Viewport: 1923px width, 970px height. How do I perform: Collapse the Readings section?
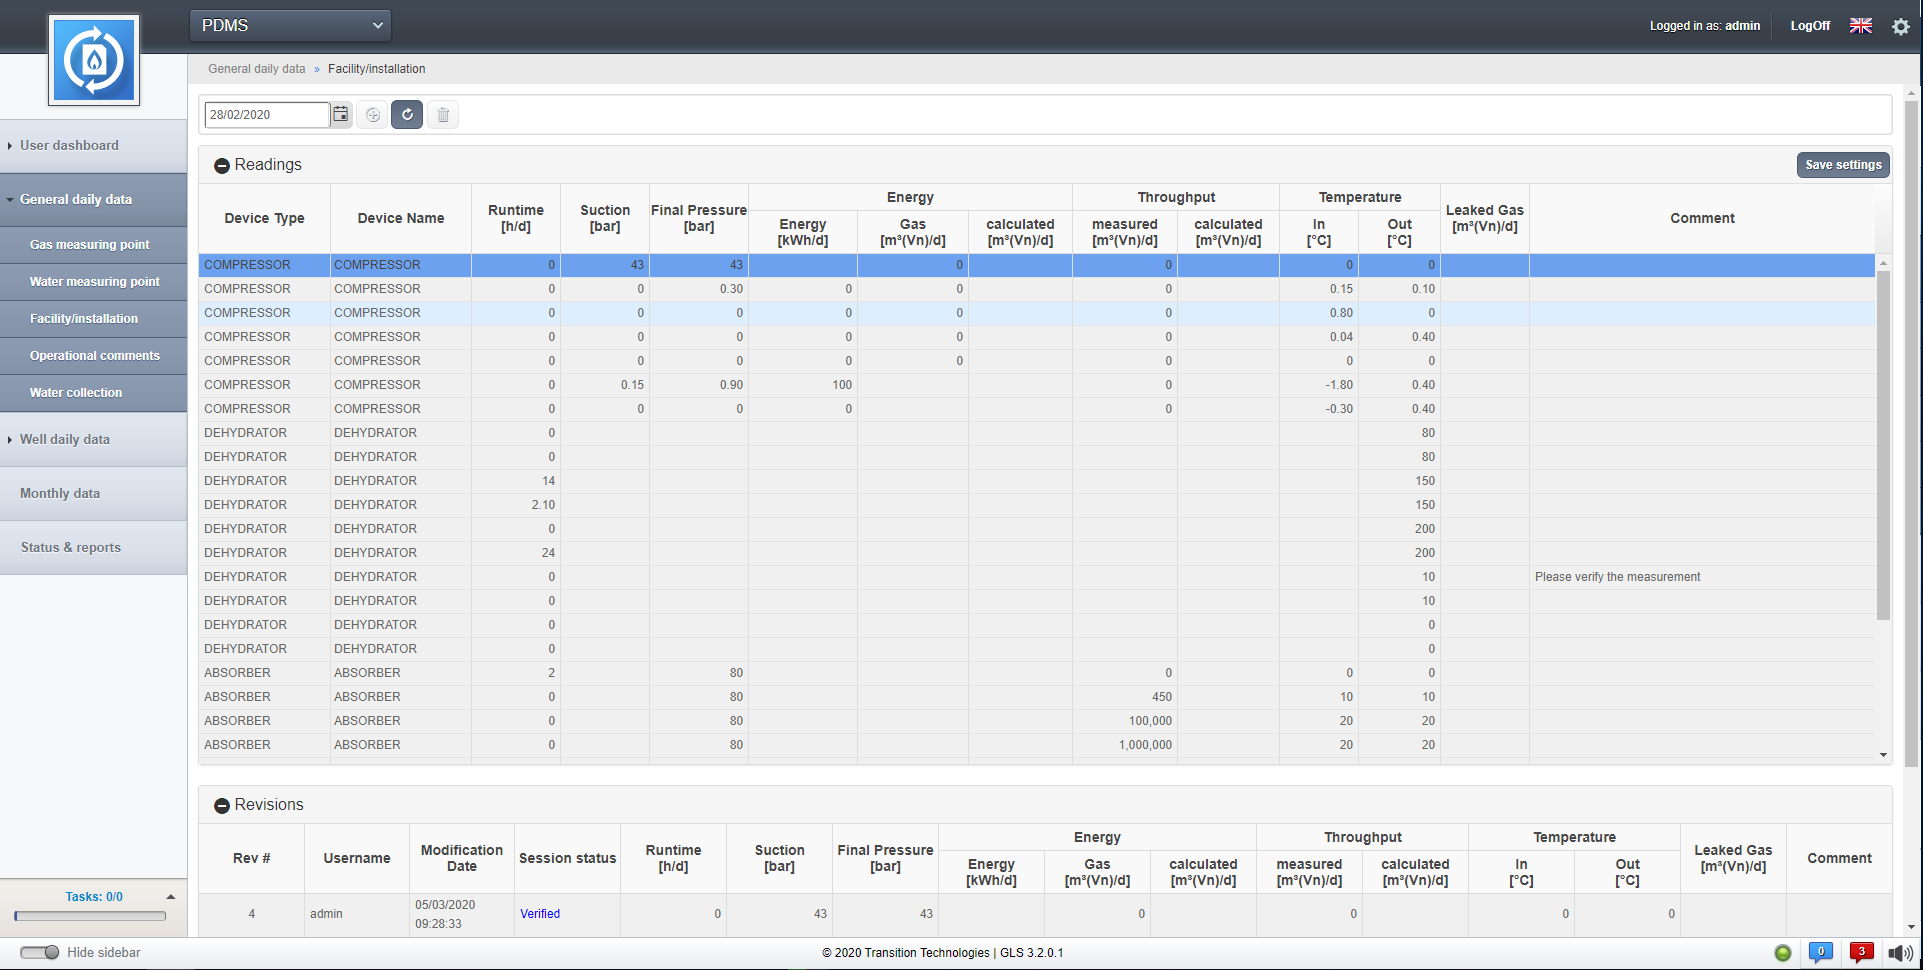222,165
